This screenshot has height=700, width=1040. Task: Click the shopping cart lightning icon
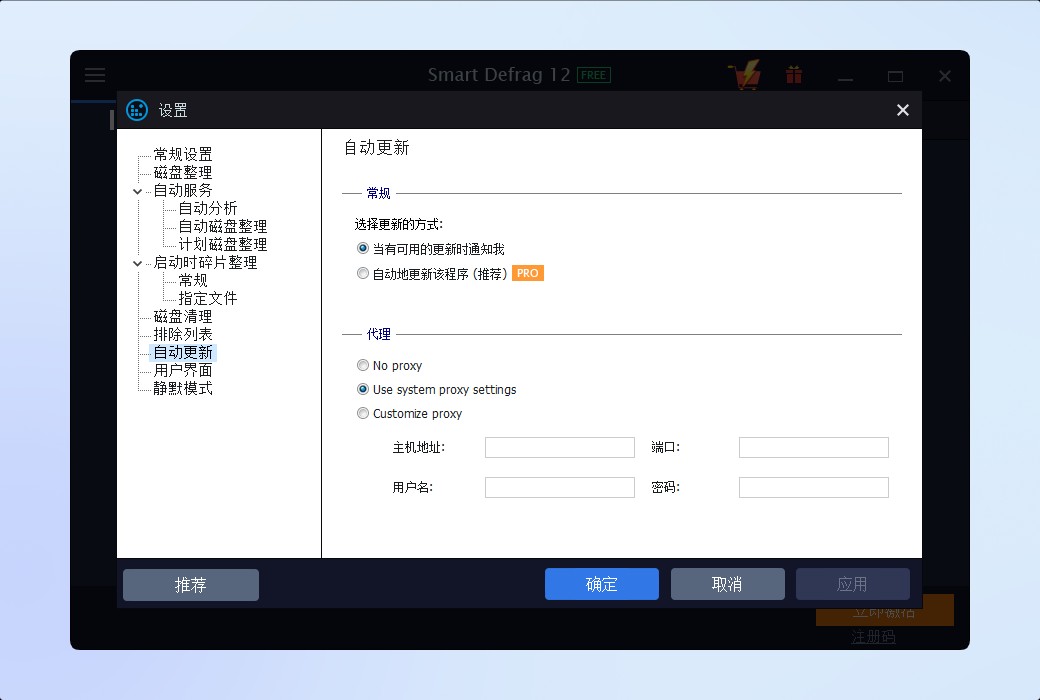pyautogui.click(x=745, y=74)
